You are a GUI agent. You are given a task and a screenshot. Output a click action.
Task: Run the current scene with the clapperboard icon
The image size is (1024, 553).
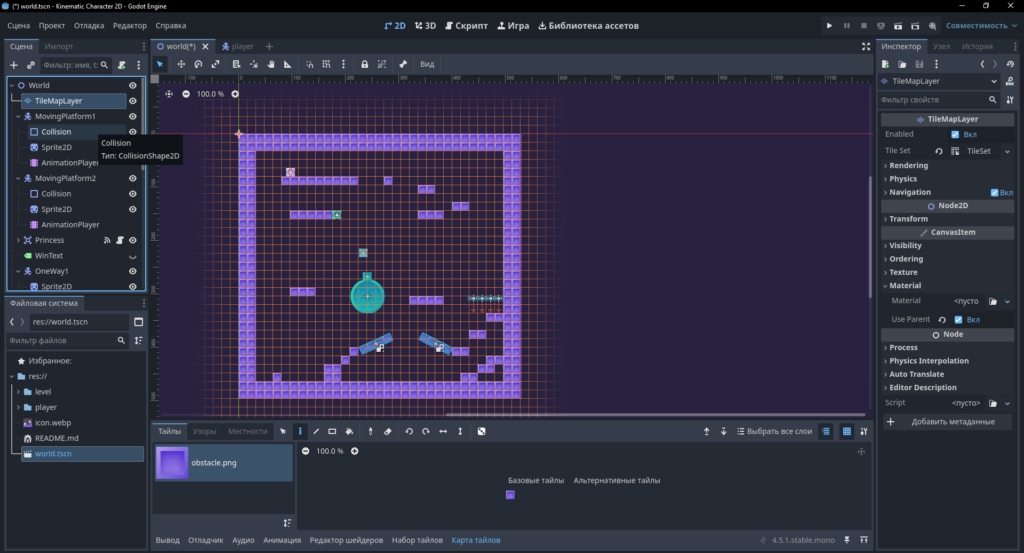898,25
